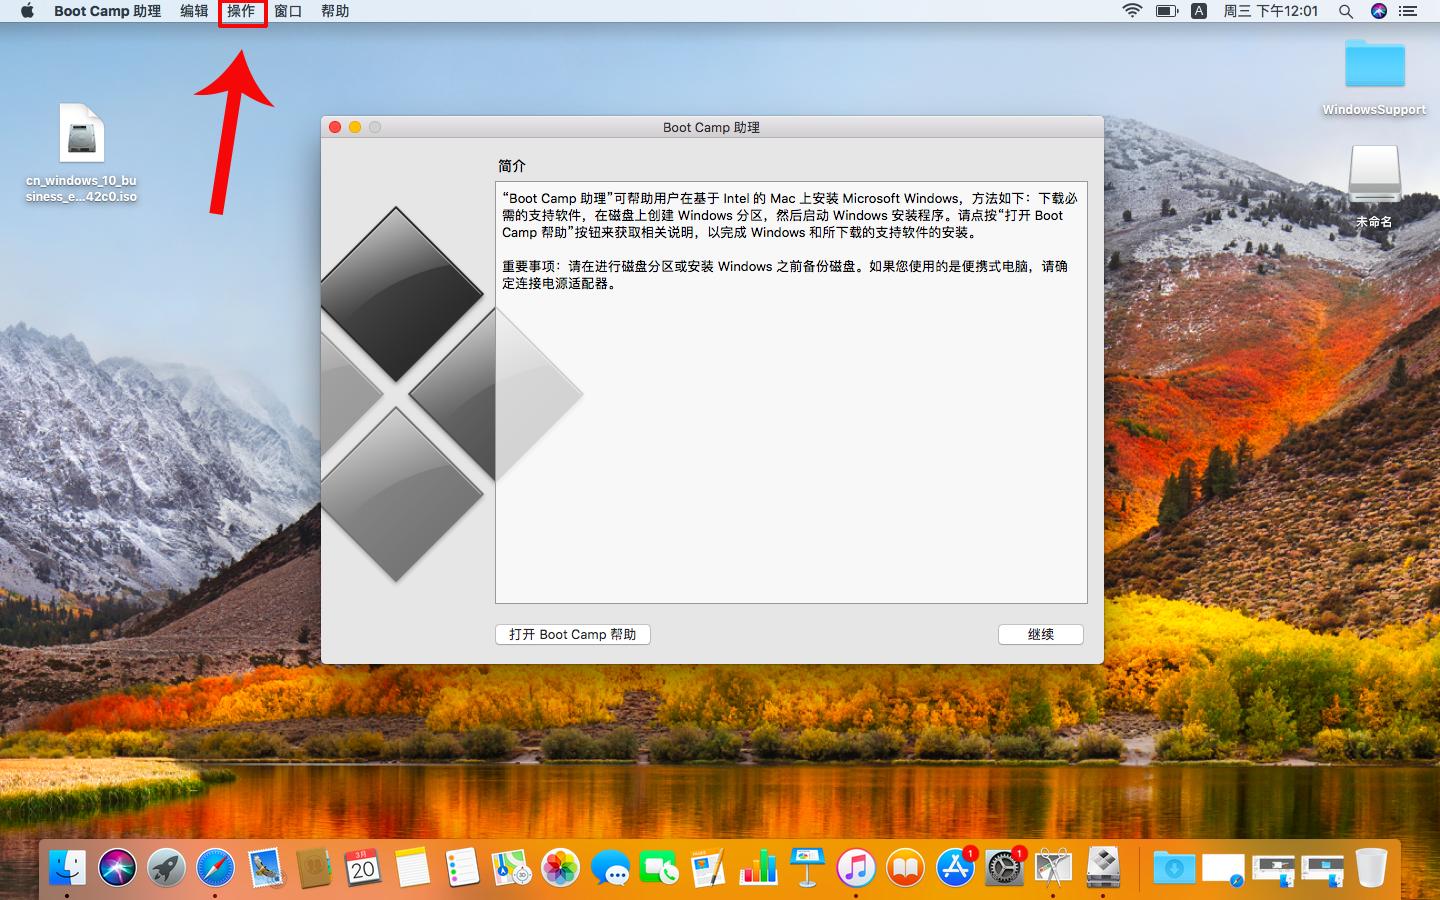Click the Wi-Fi status icon
This screenshot has height=900, width=1440.
point(1133,11)
